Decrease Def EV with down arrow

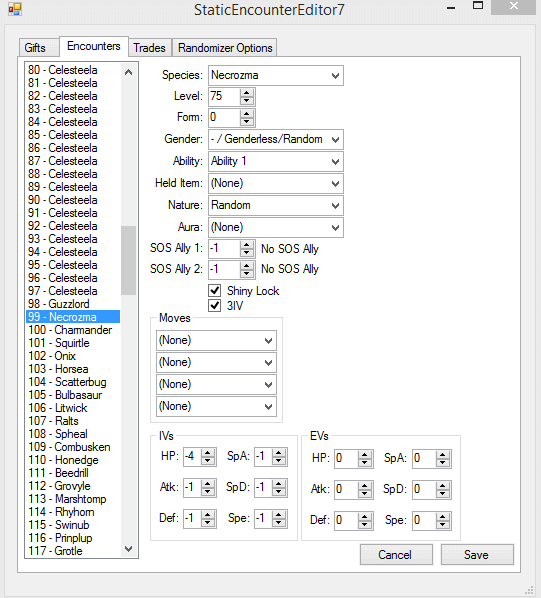point(364,525)
